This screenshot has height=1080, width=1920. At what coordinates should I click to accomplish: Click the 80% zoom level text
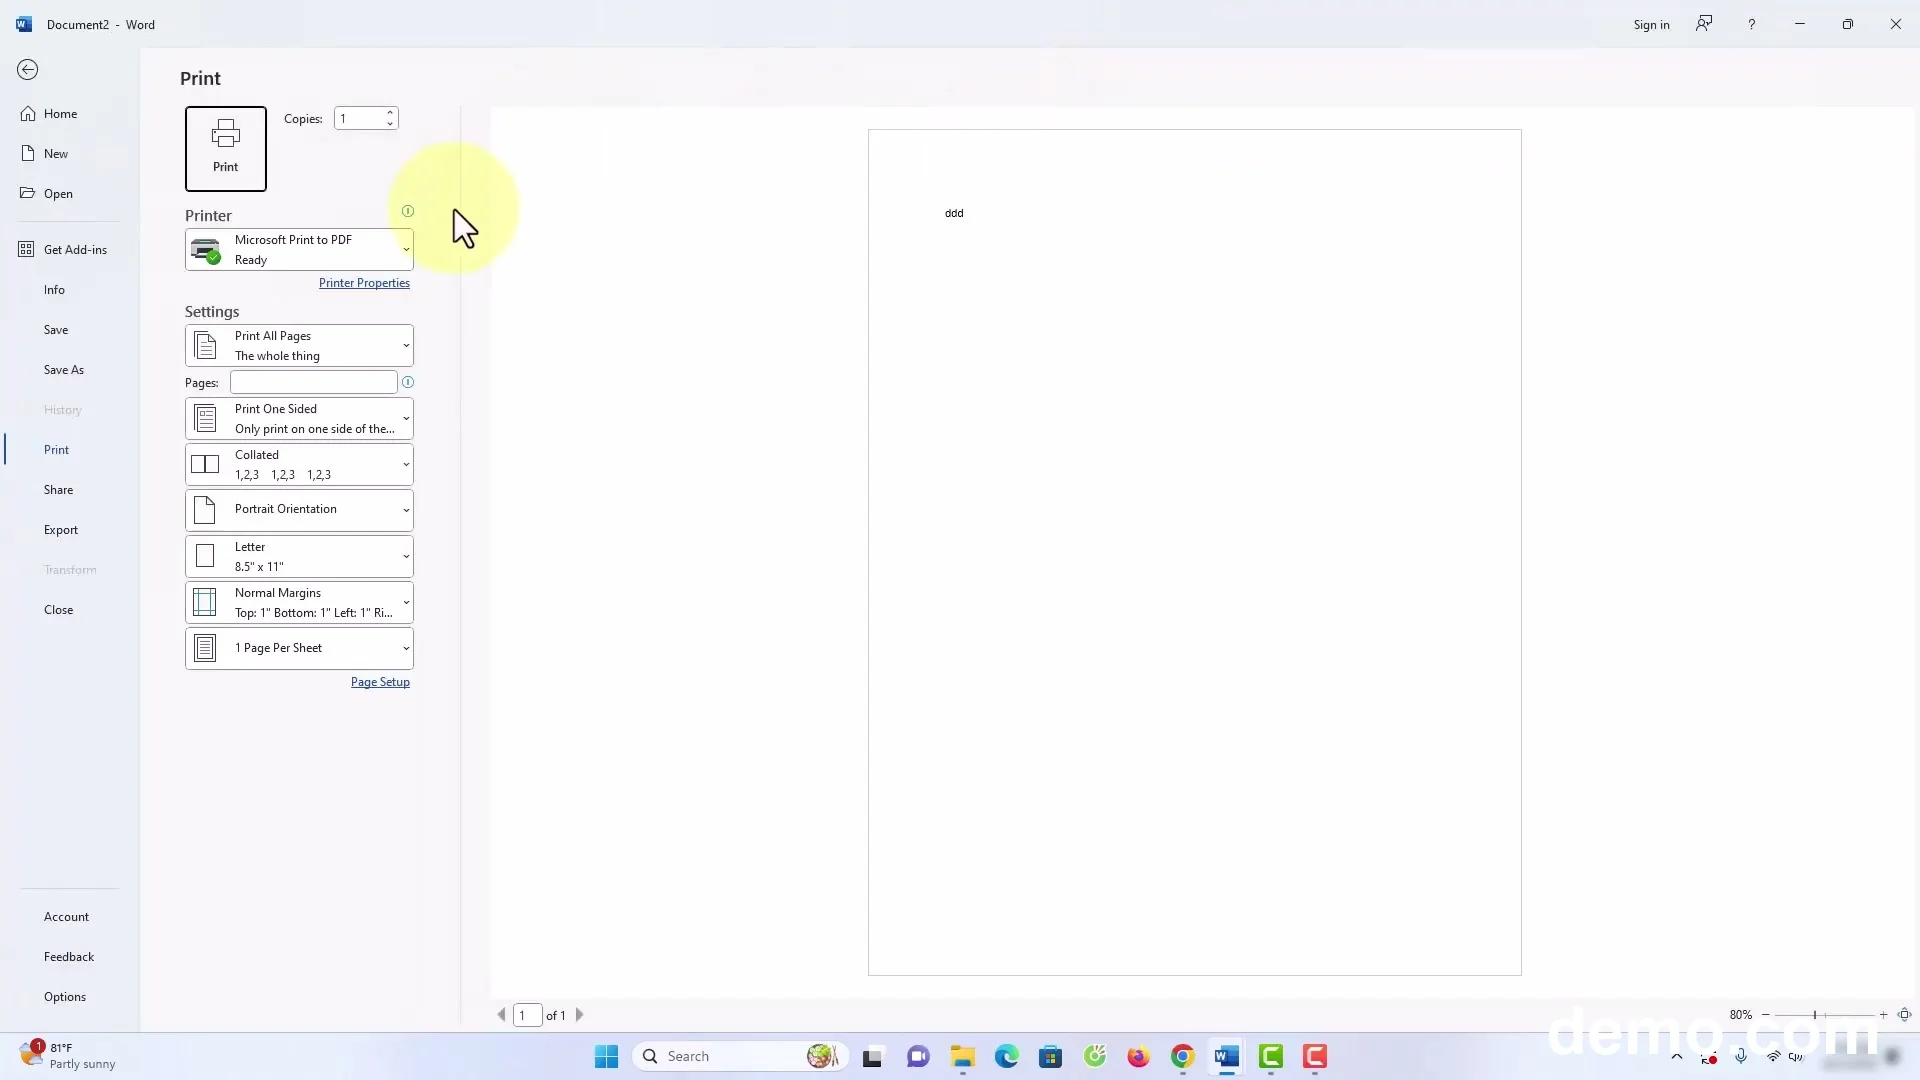point(1741,1015)
